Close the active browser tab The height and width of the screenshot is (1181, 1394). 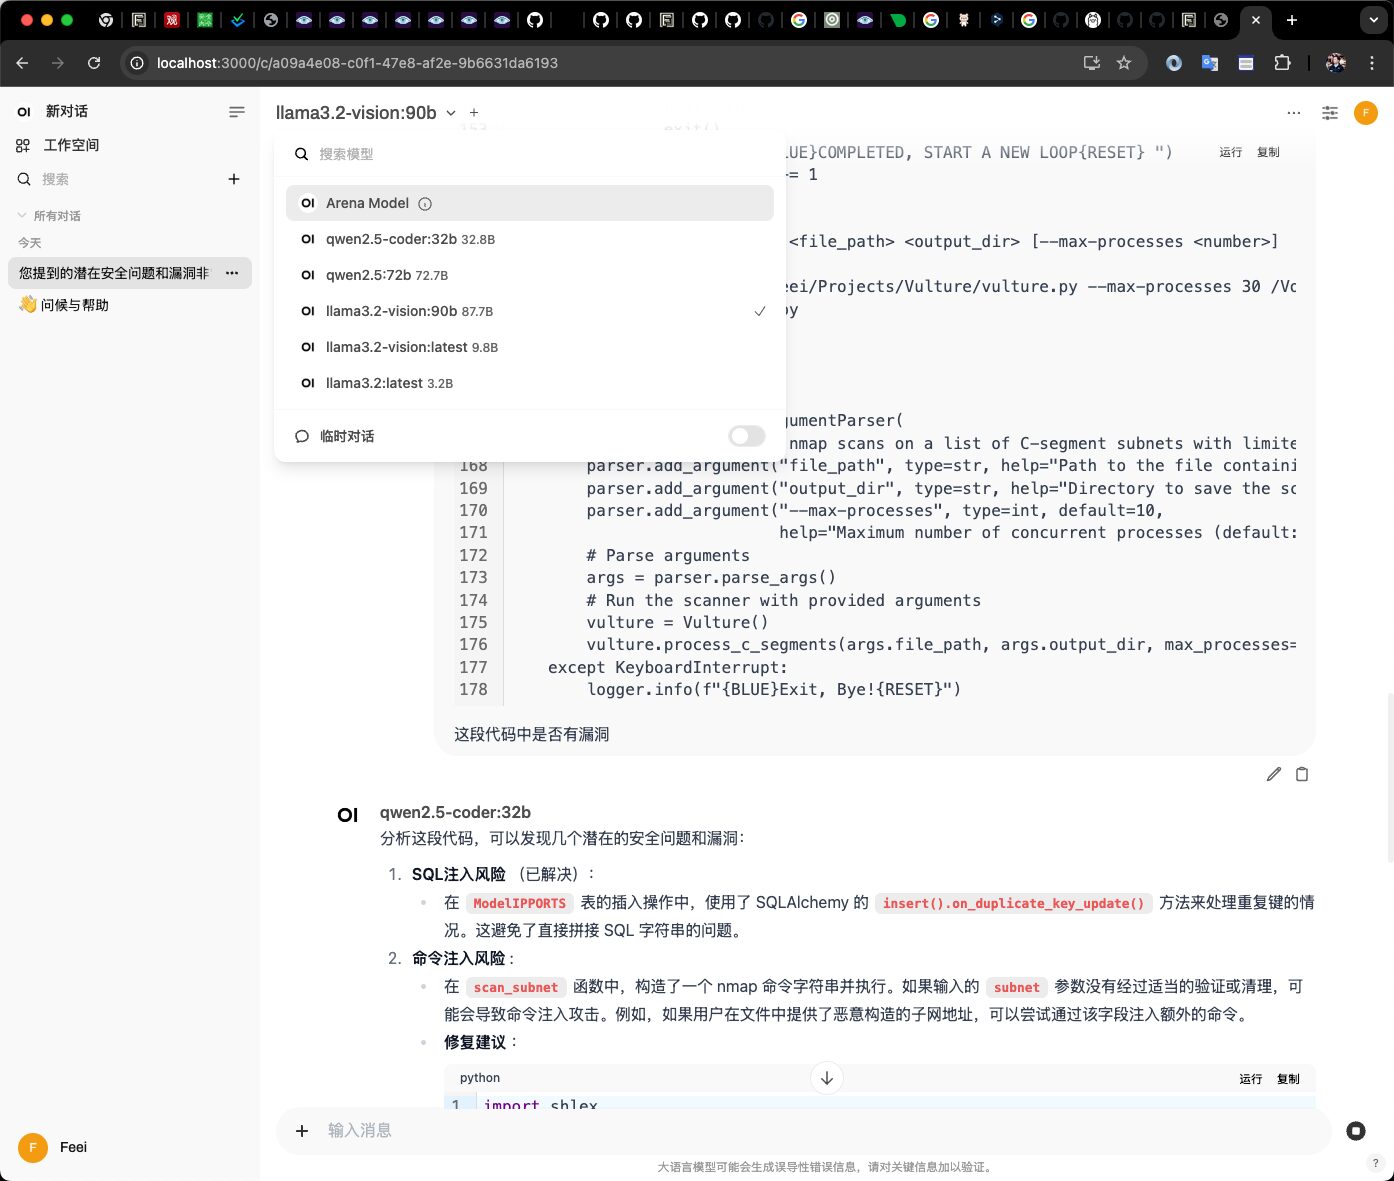pos(1256,20)
